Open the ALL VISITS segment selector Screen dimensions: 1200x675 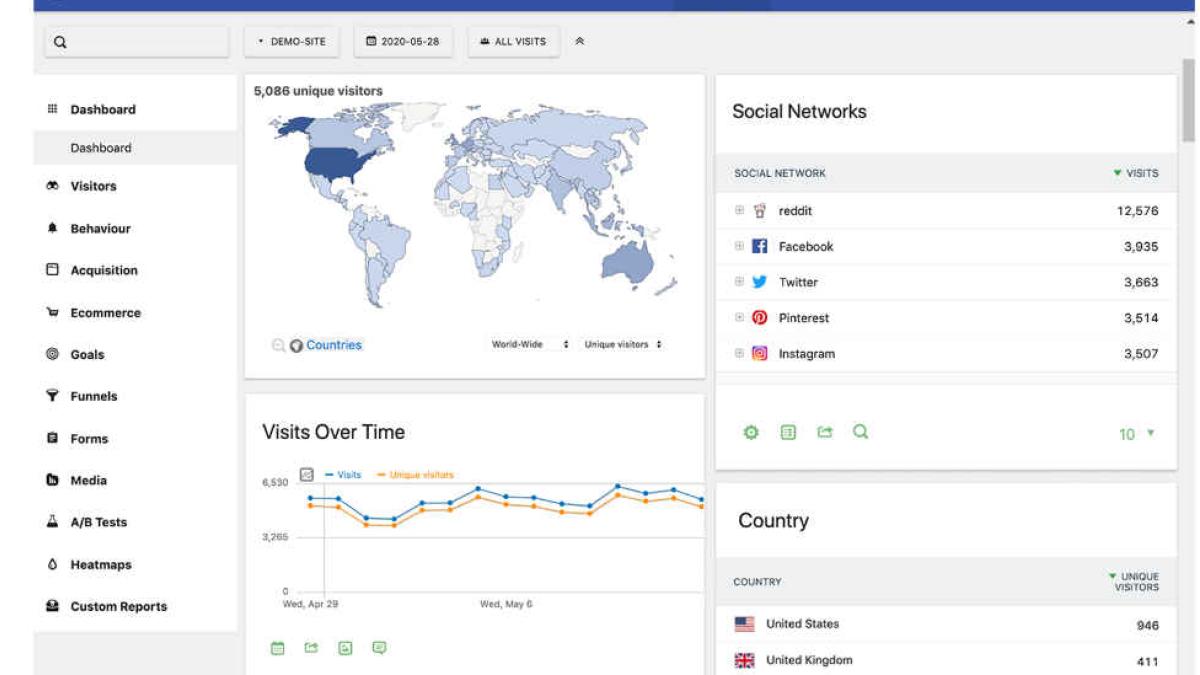[x=513, y=42]
